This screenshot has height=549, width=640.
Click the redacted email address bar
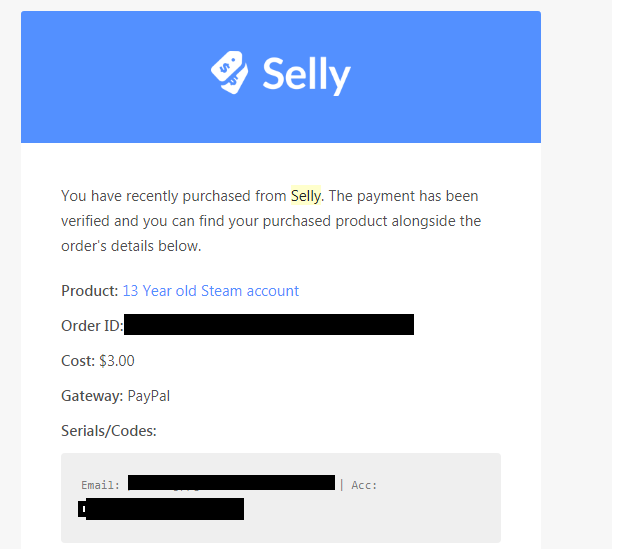231,482
